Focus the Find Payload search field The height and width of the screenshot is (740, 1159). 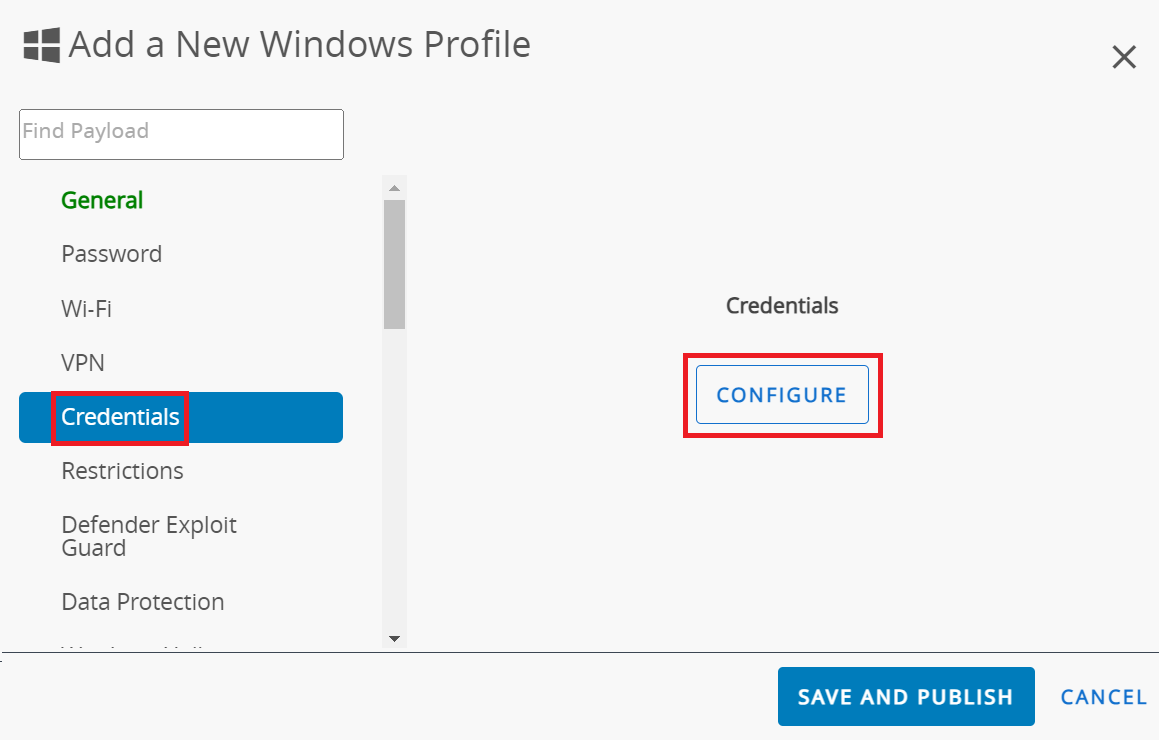(x=181, y=134)
